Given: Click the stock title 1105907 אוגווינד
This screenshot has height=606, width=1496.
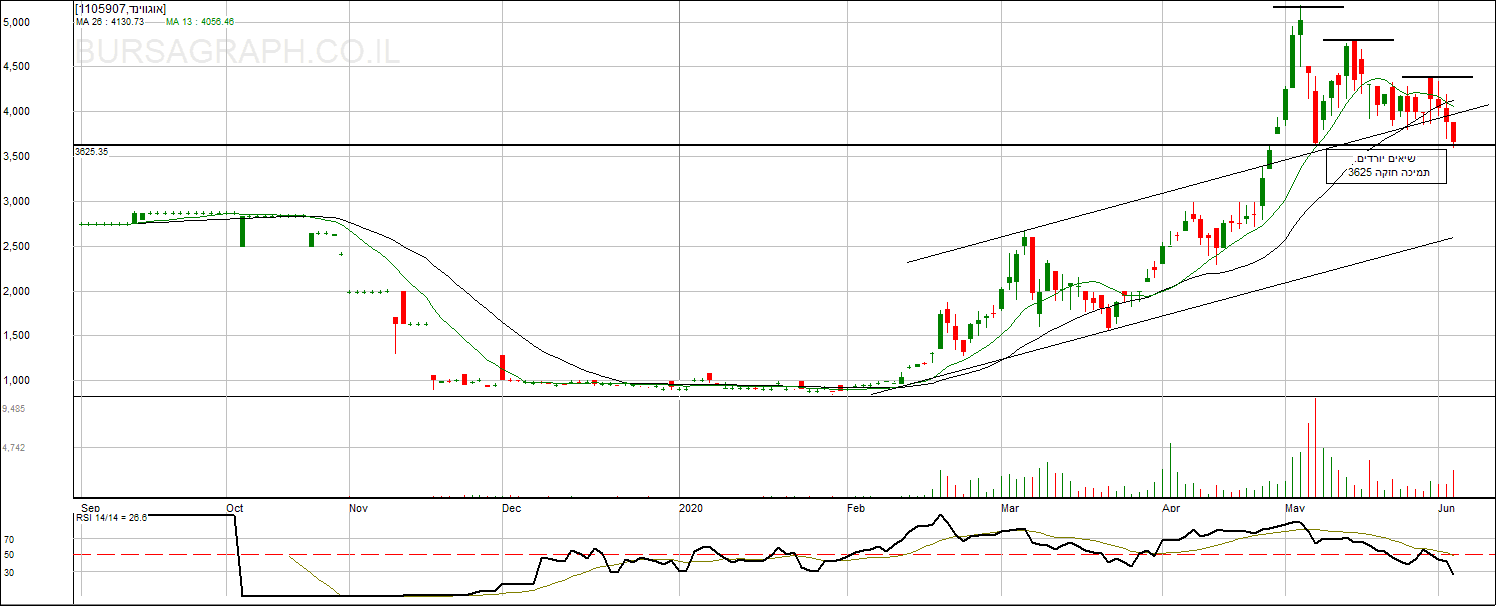Looking at the screenshot, I should tap(121, 8).
